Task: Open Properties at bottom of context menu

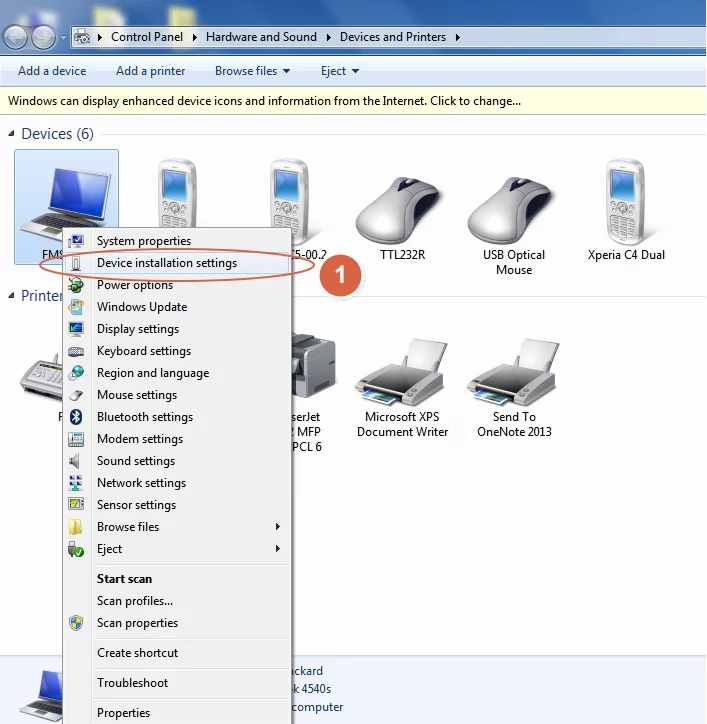Action: (x=176, y=713)
